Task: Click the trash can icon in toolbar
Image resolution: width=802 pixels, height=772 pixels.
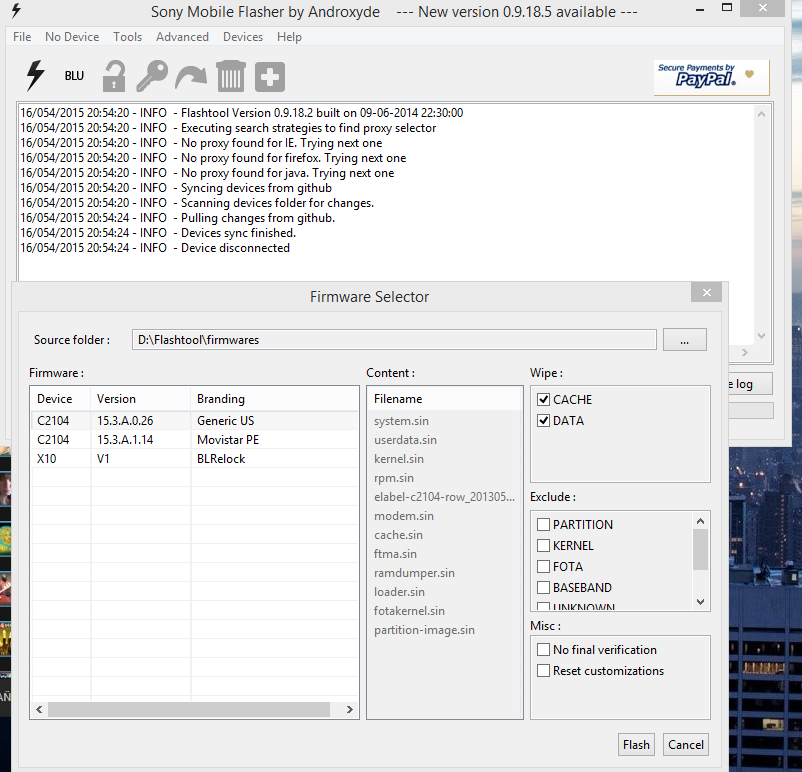Action: [x=231, y=76]
